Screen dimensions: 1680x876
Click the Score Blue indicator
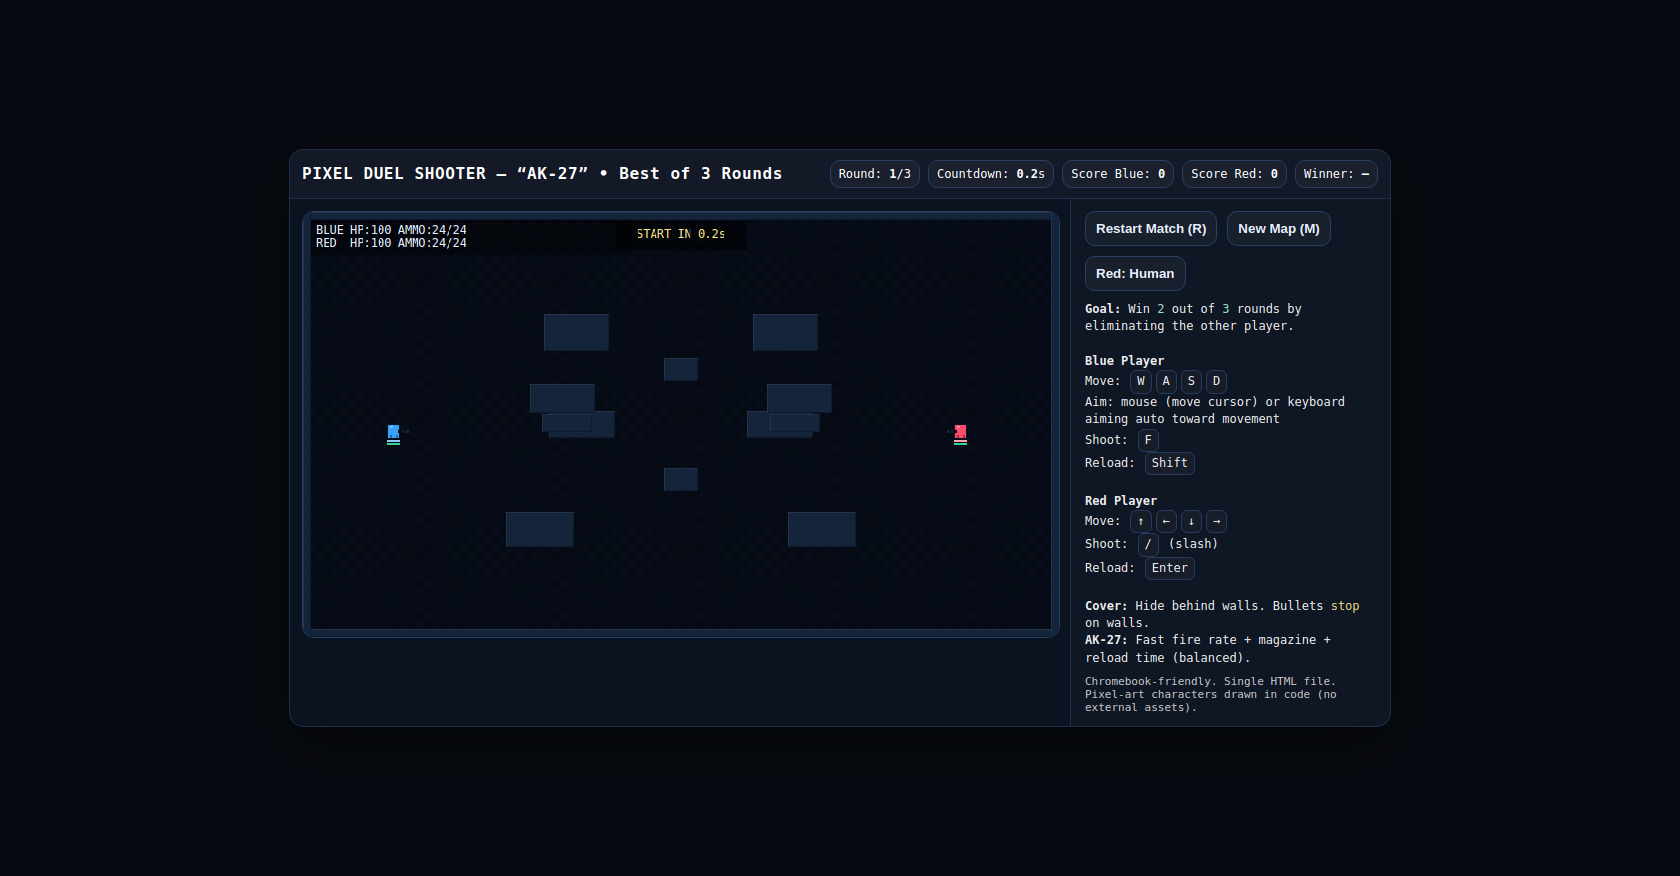click(x=1117, y=174)
